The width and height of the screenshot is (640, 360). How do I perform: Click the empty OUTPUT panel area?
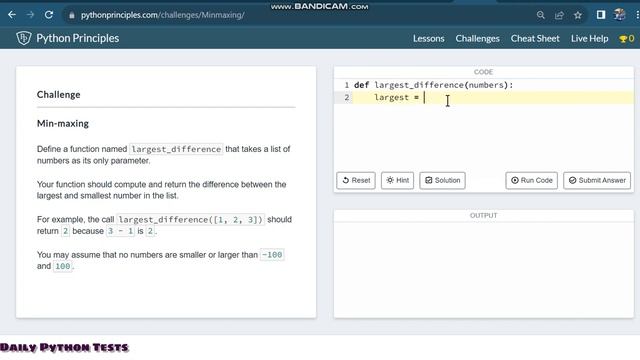[484, 269]
